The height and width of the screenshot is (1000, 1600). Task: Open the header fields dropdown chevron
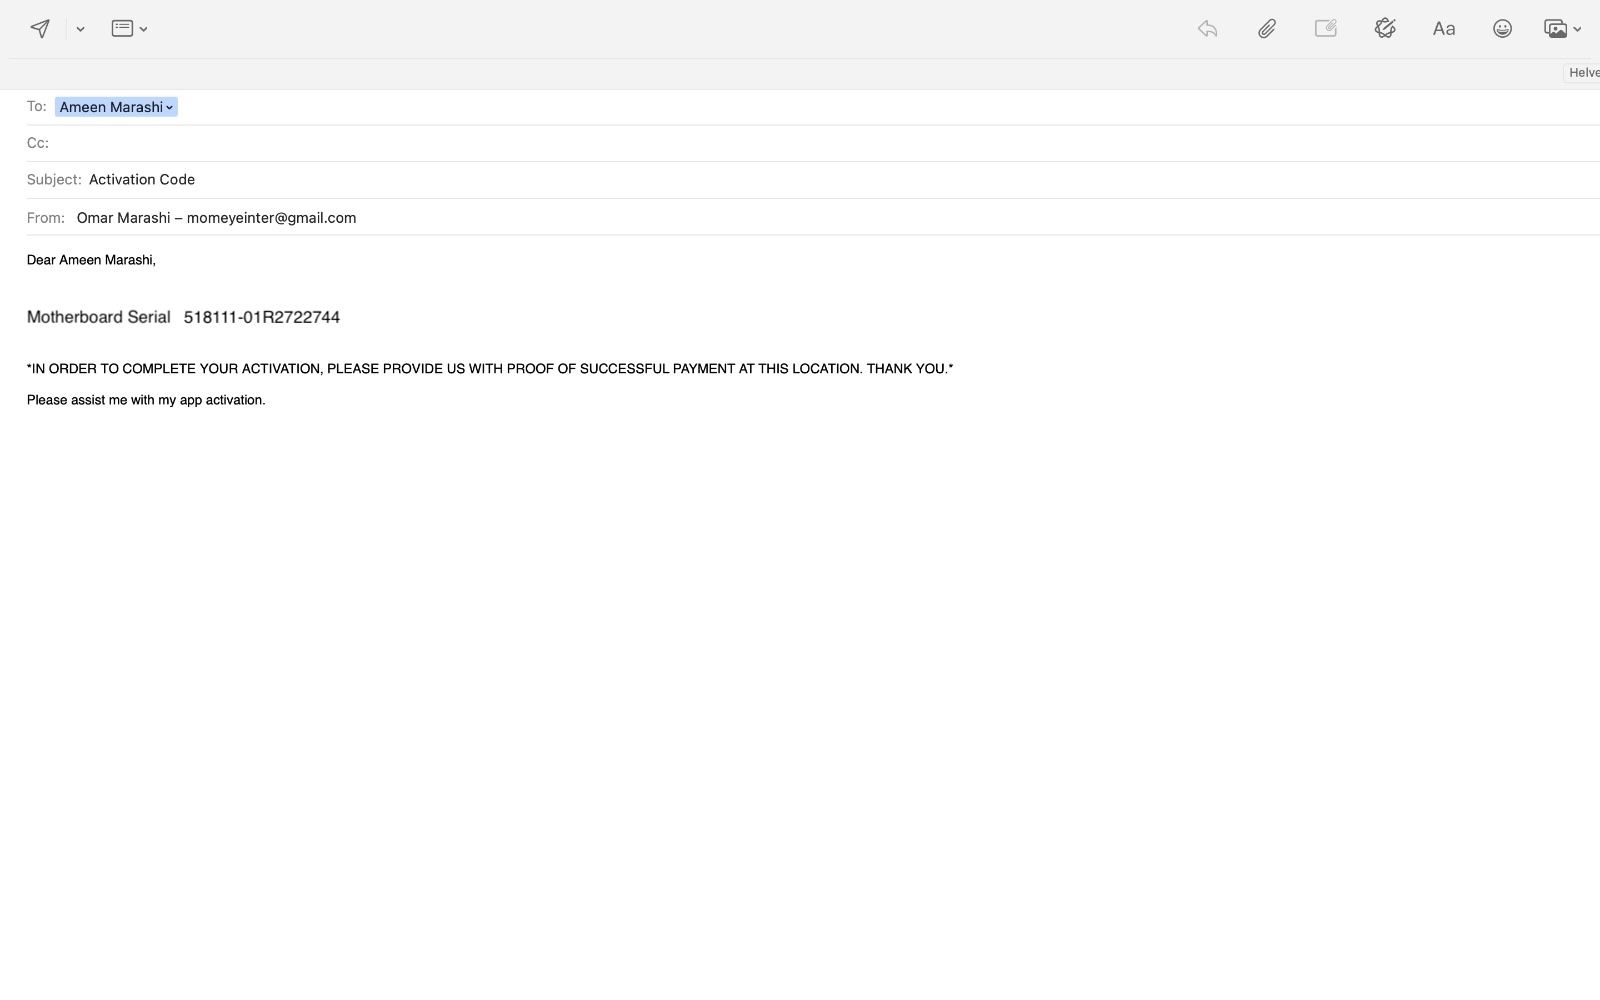pyautogui.click(x=143, y=29)
